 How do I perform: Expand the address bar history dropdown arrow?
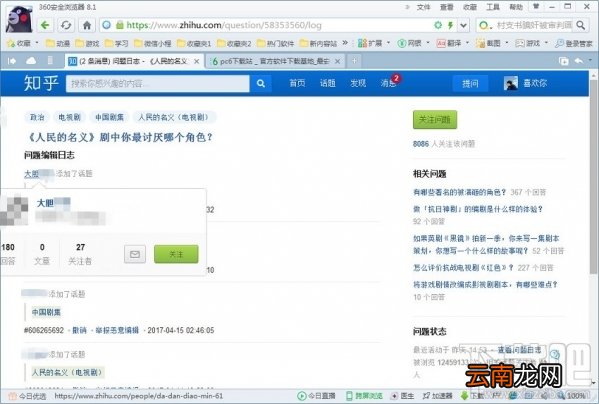pos(463,25)
